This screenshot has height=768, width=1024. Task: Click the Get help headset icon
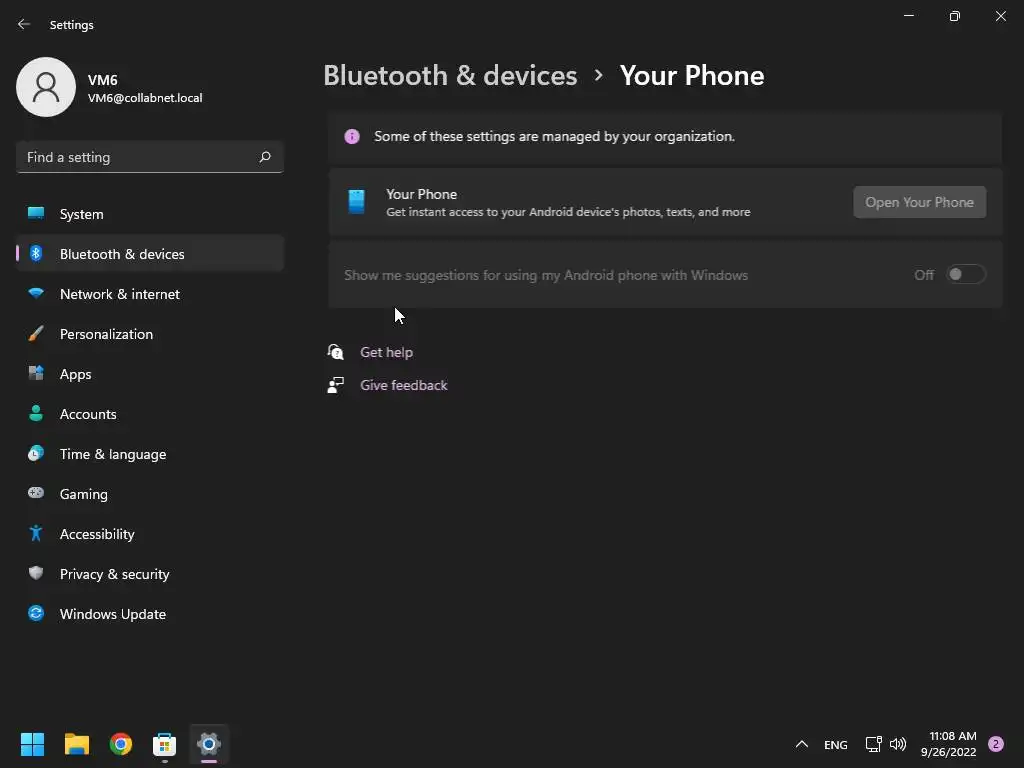click(x=335, y=352)
